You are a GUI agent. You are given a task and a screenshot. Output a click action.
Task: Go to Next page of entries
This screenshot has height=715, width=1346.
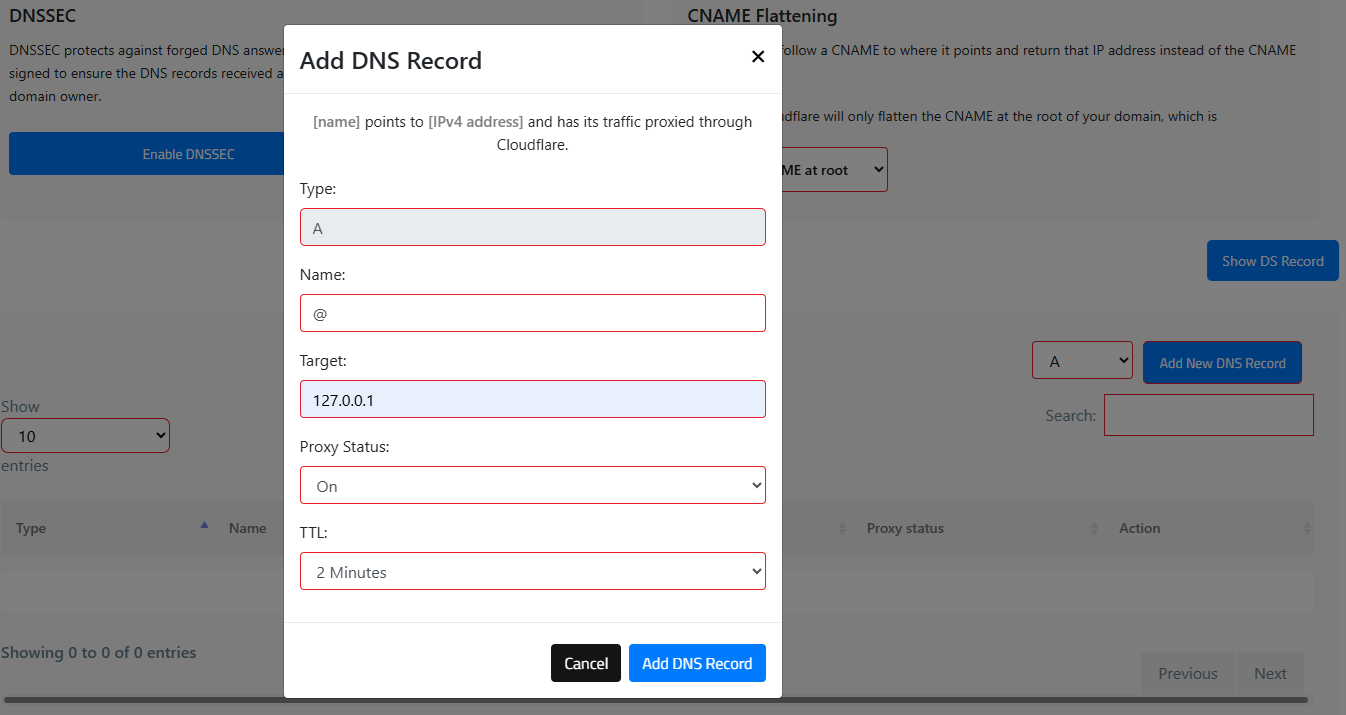(1270, 673)
